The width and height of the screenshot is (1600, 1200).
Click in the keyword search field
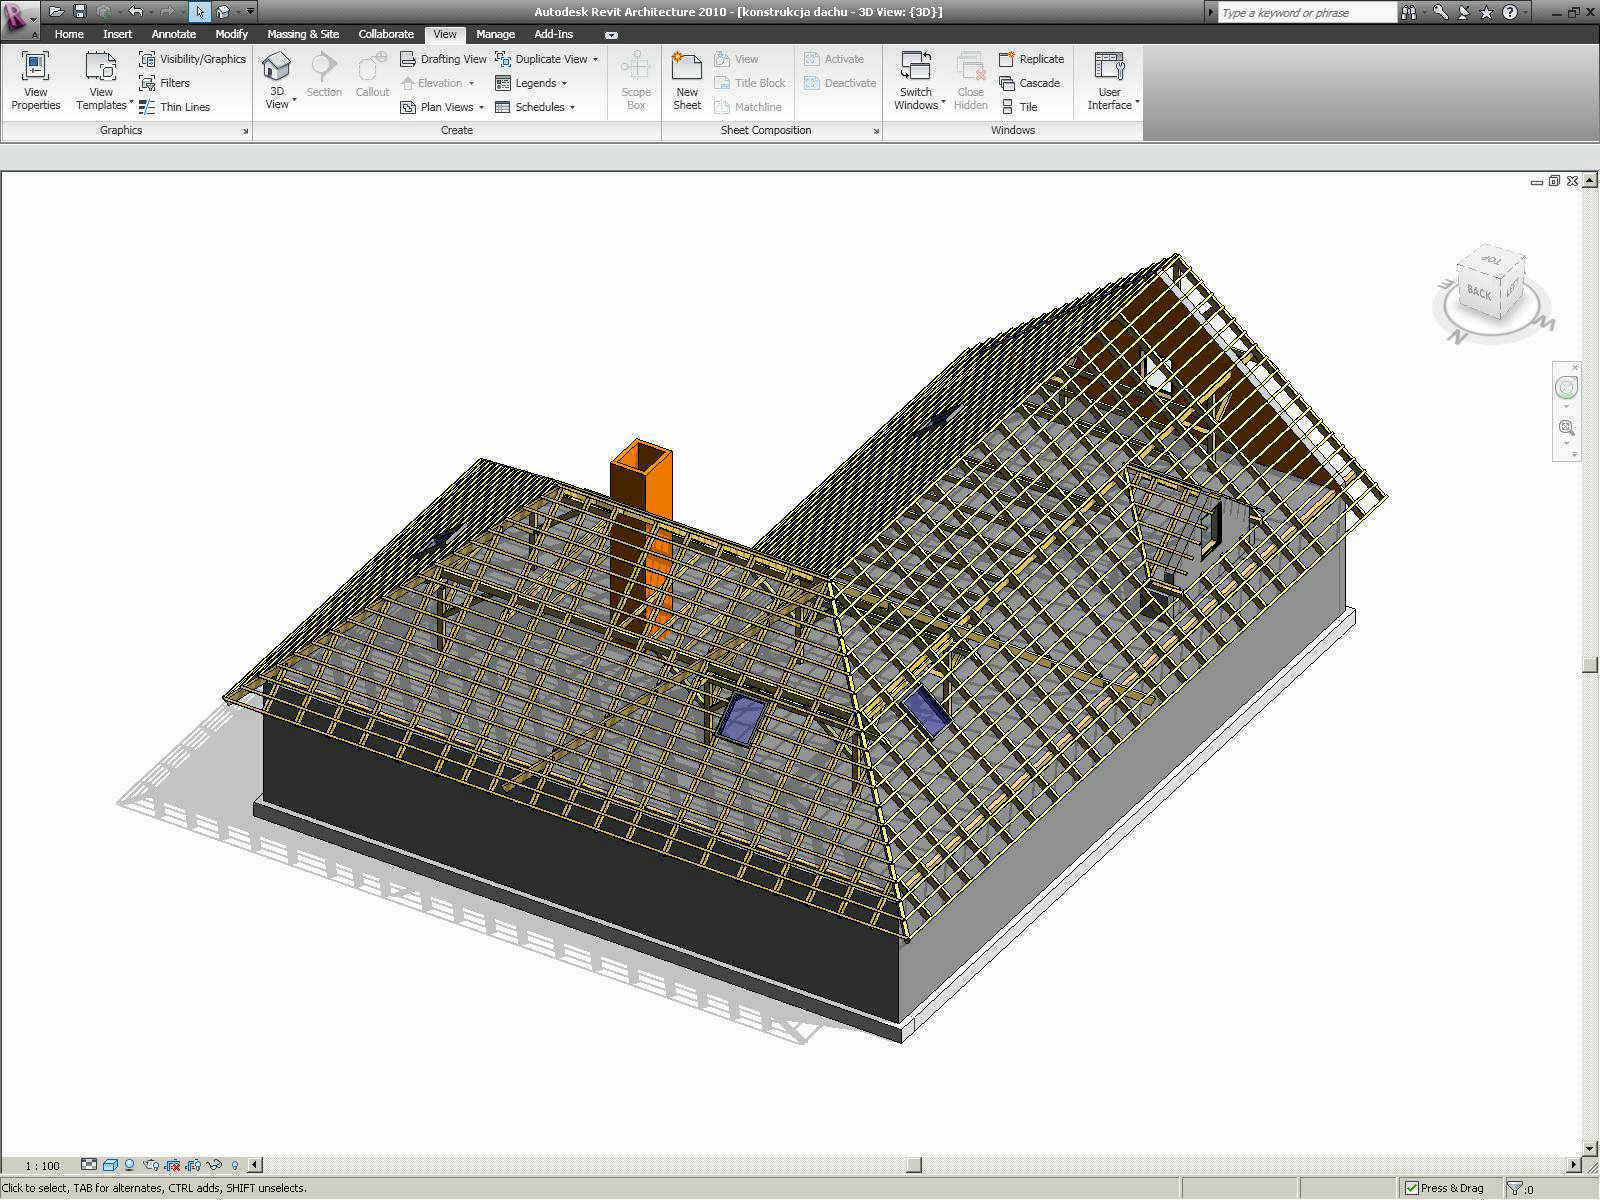tap(1305, 13)
